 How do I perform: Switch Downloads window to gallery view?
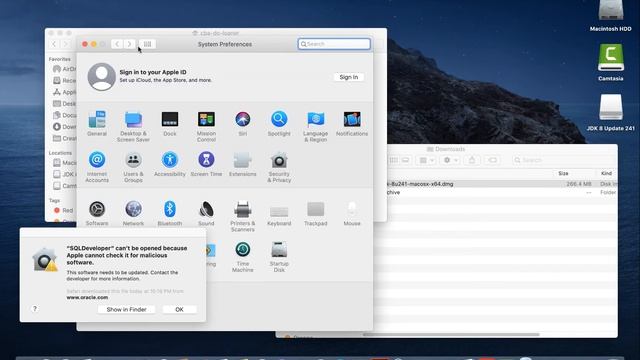[x=406, y=160]
